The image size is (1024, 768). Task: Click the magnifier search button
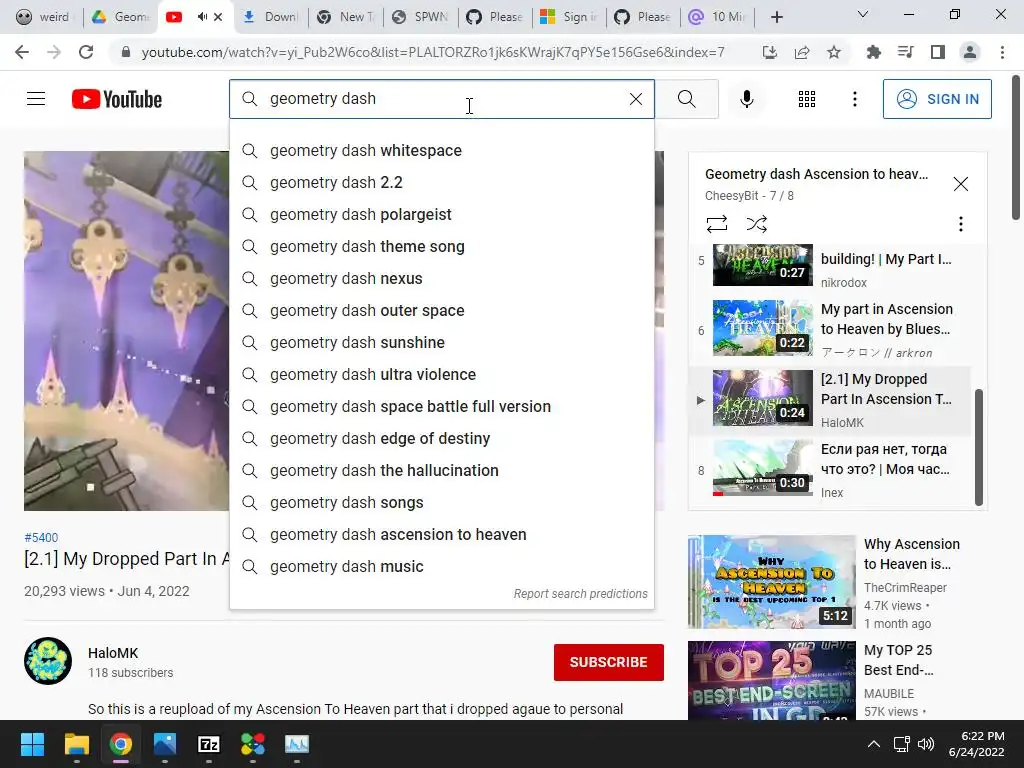pos(686,99)
